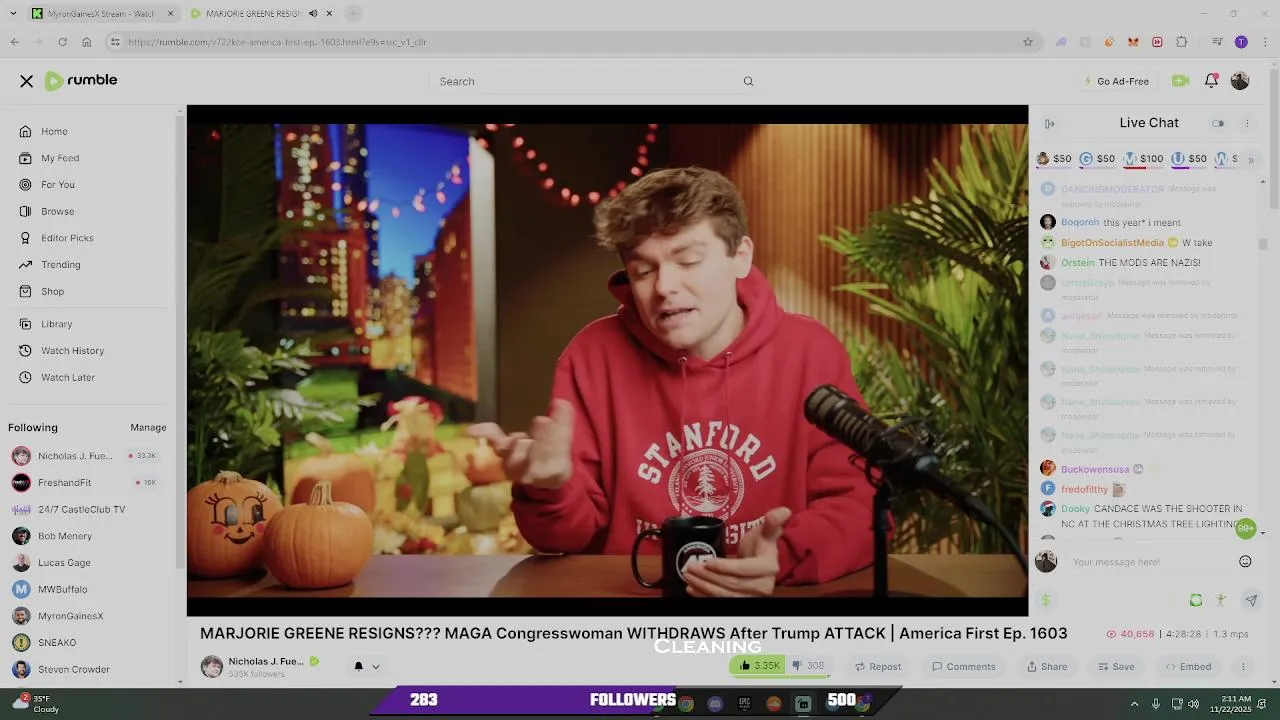
Task: Click the raid figure icon below chat
Action: (1221, 600)
